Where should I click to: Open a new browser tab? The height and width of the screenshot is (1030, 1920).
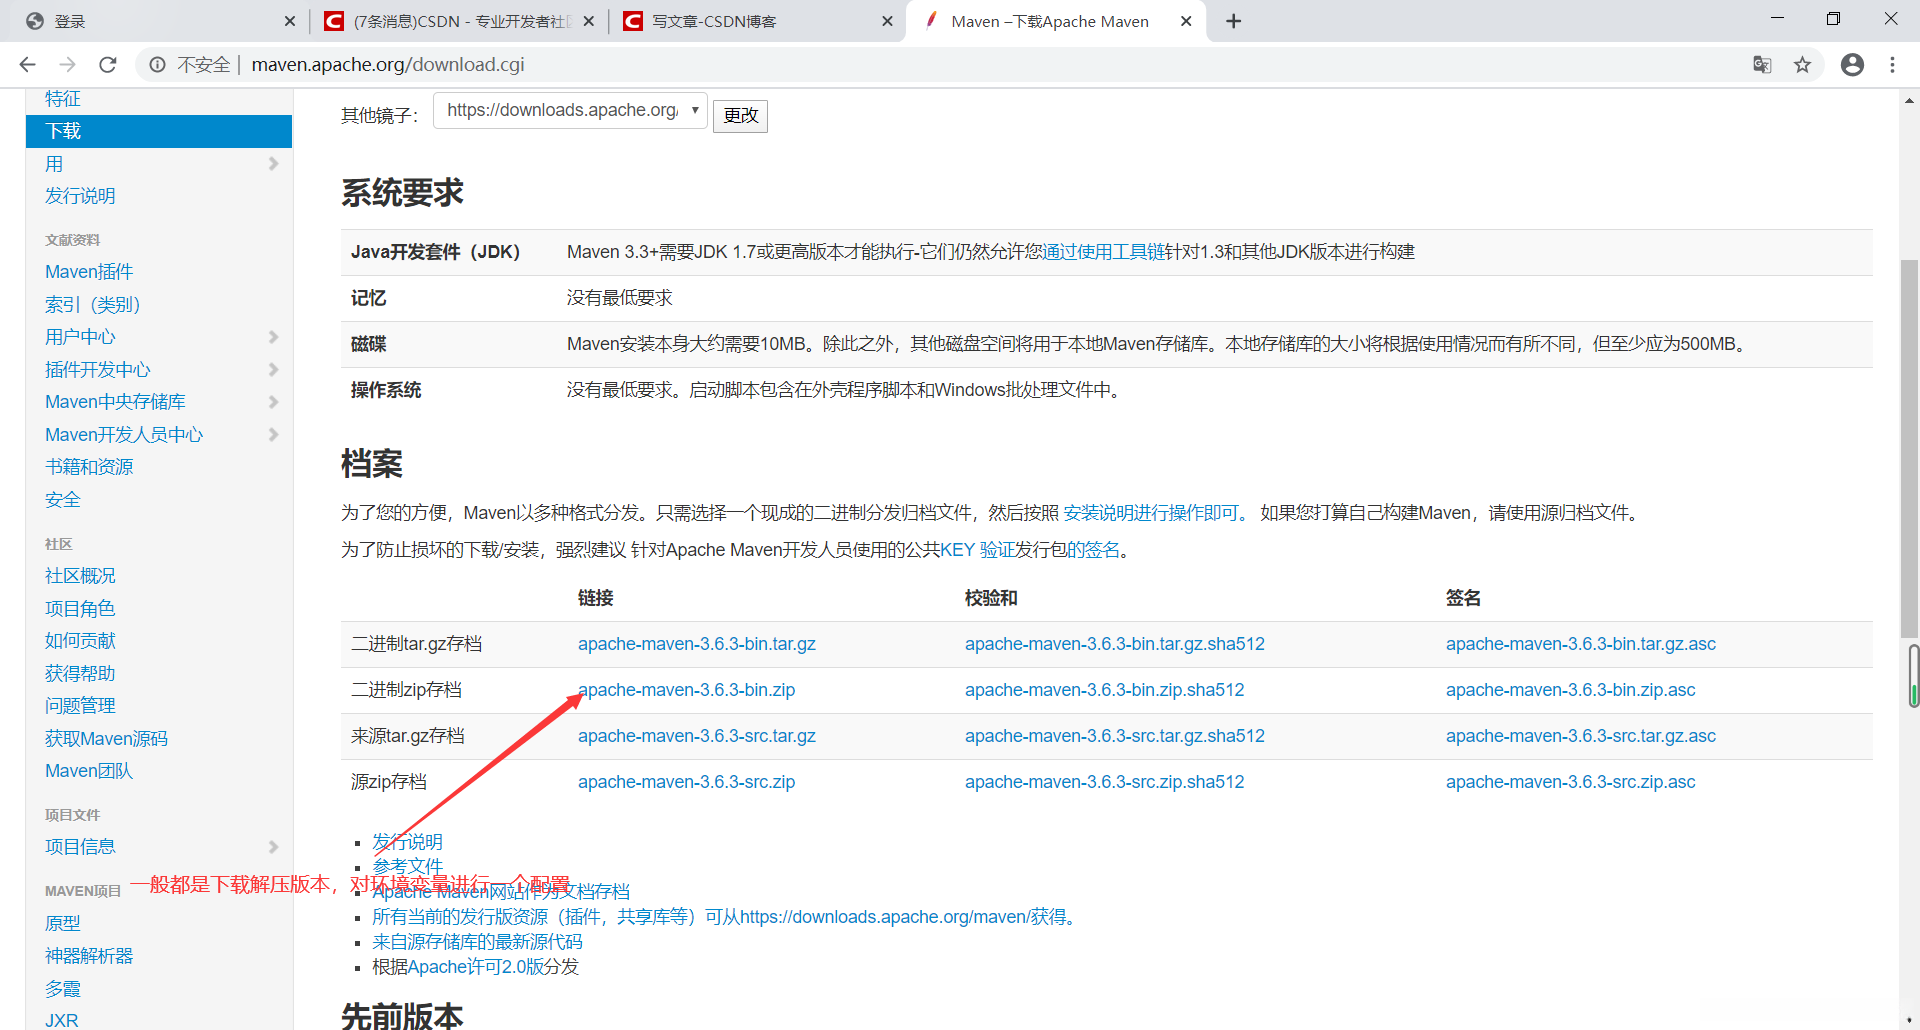click(1234, 21)
